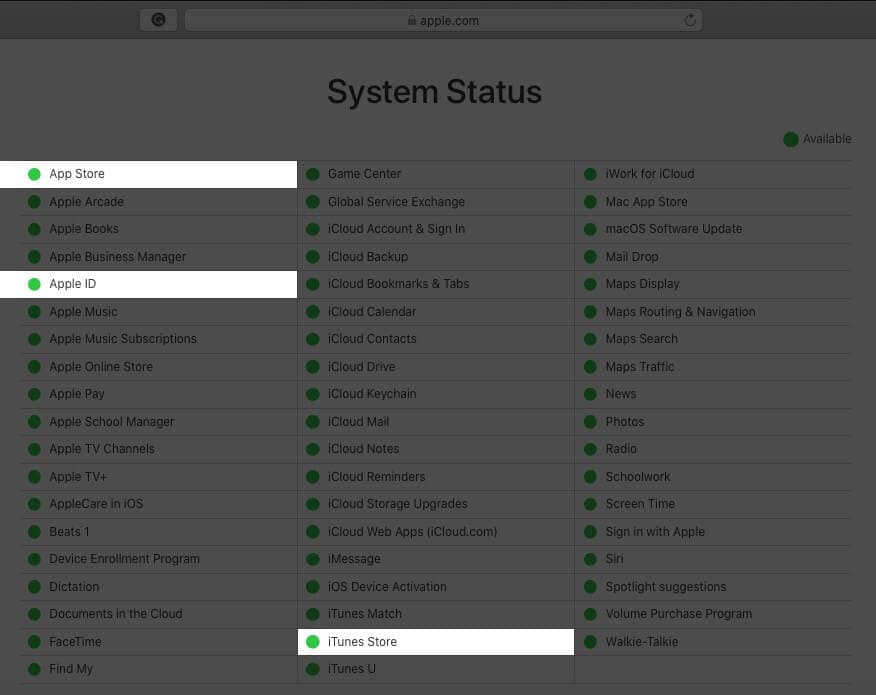Click green dot next to iTunes U
This screenshot has width=876, height=695.
tap(313, 669)
